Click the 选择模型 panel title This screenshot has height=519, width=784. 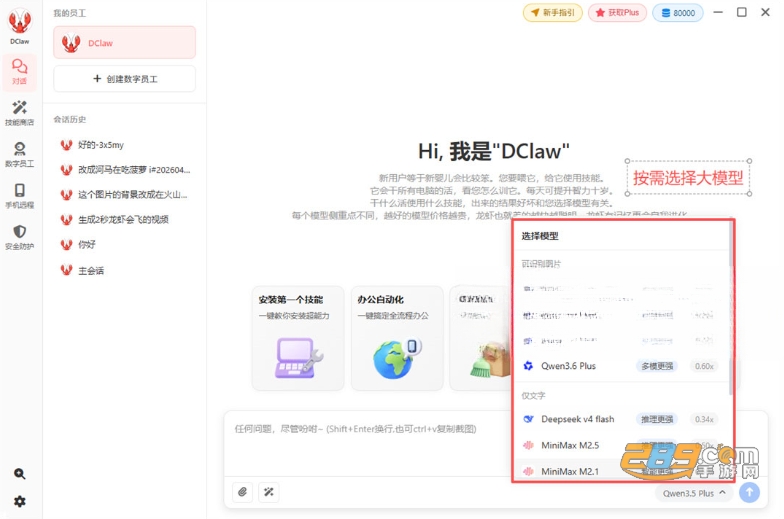click(540, 236)
